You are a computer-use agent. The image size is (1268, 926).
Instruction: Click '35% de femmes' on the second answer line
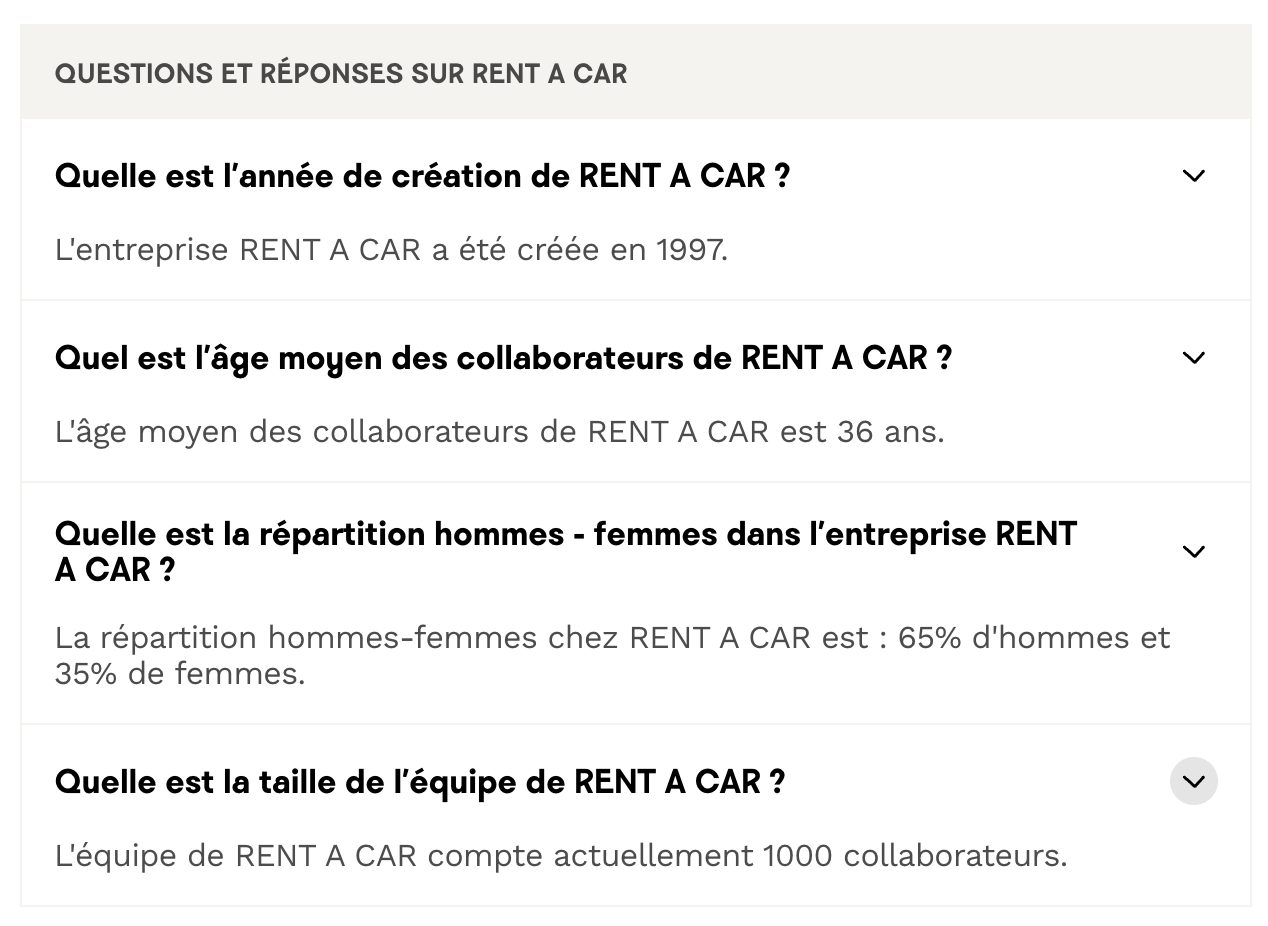[179, 673]
